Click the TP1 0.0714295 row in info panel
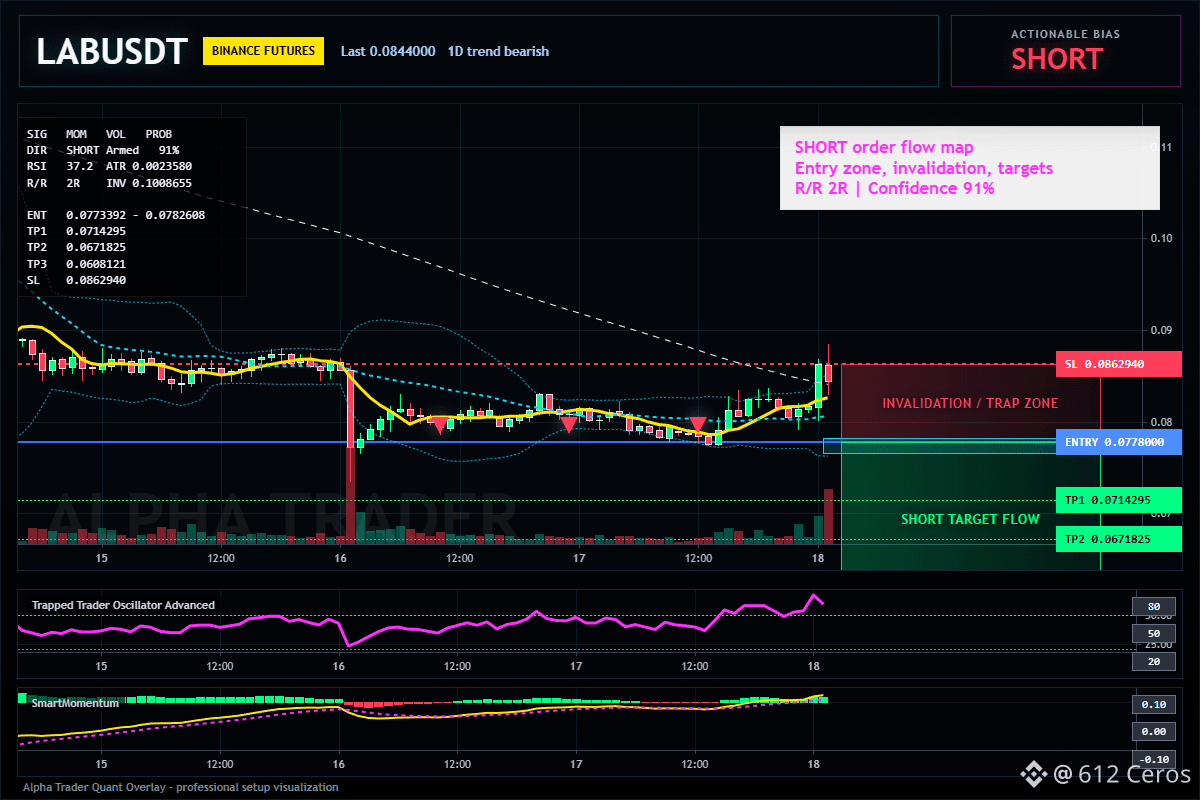Viewport: 1200px width, 800px height. click(x=76, y=231)
